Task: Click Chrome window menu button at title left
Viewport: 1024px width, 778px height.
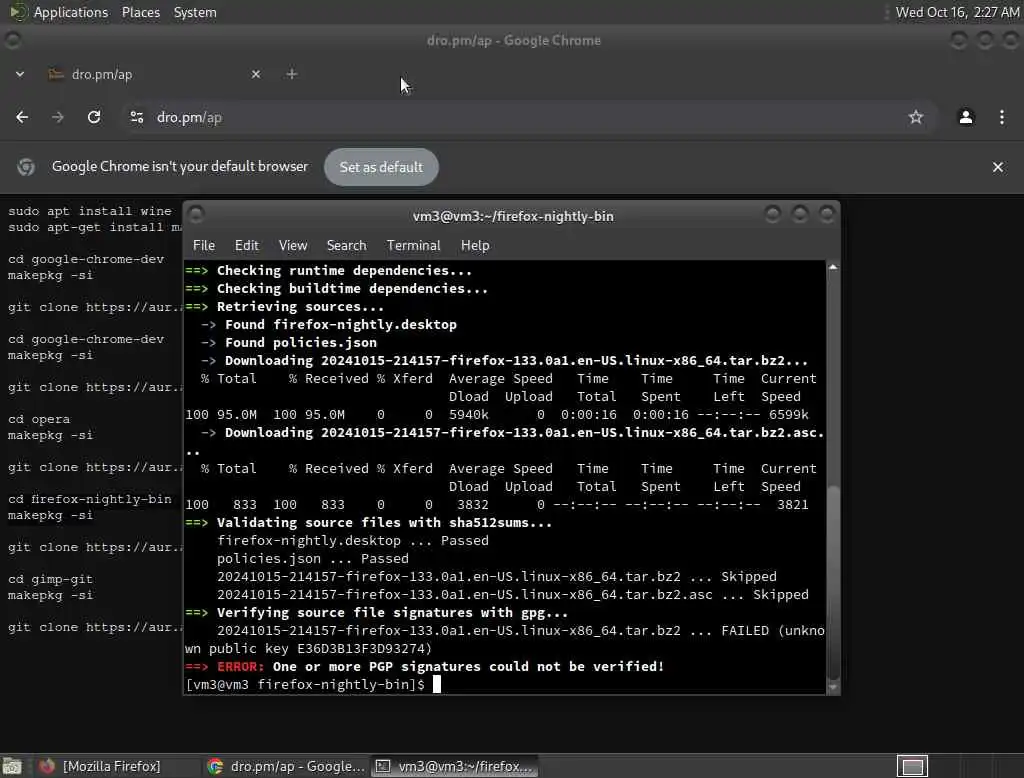Action: [x=12, y=41]
